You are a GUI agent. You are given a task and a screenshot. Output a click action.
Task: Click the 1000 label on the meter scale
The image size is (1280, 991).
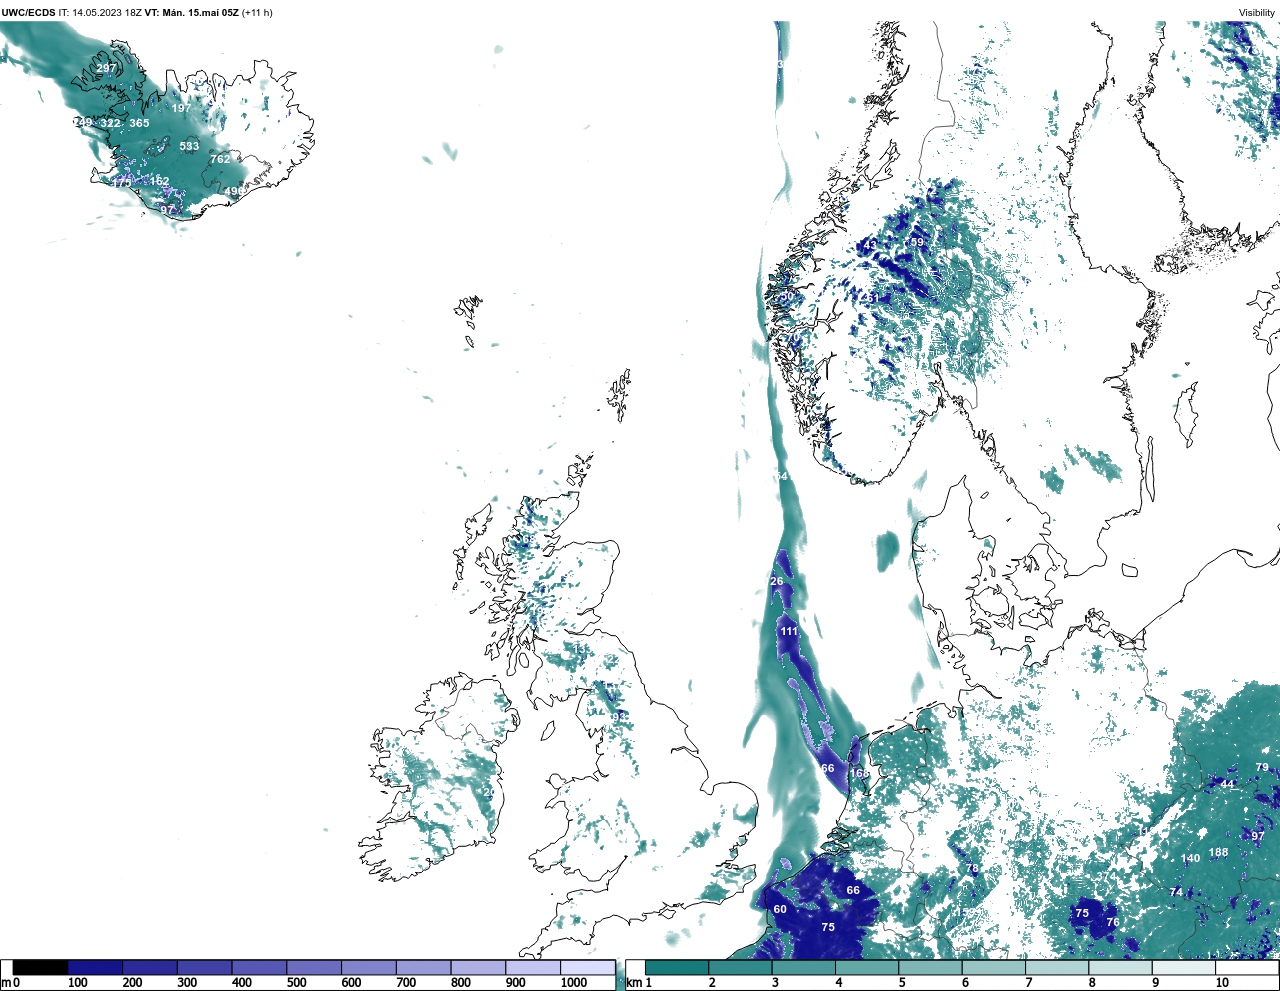pos(574,983)
